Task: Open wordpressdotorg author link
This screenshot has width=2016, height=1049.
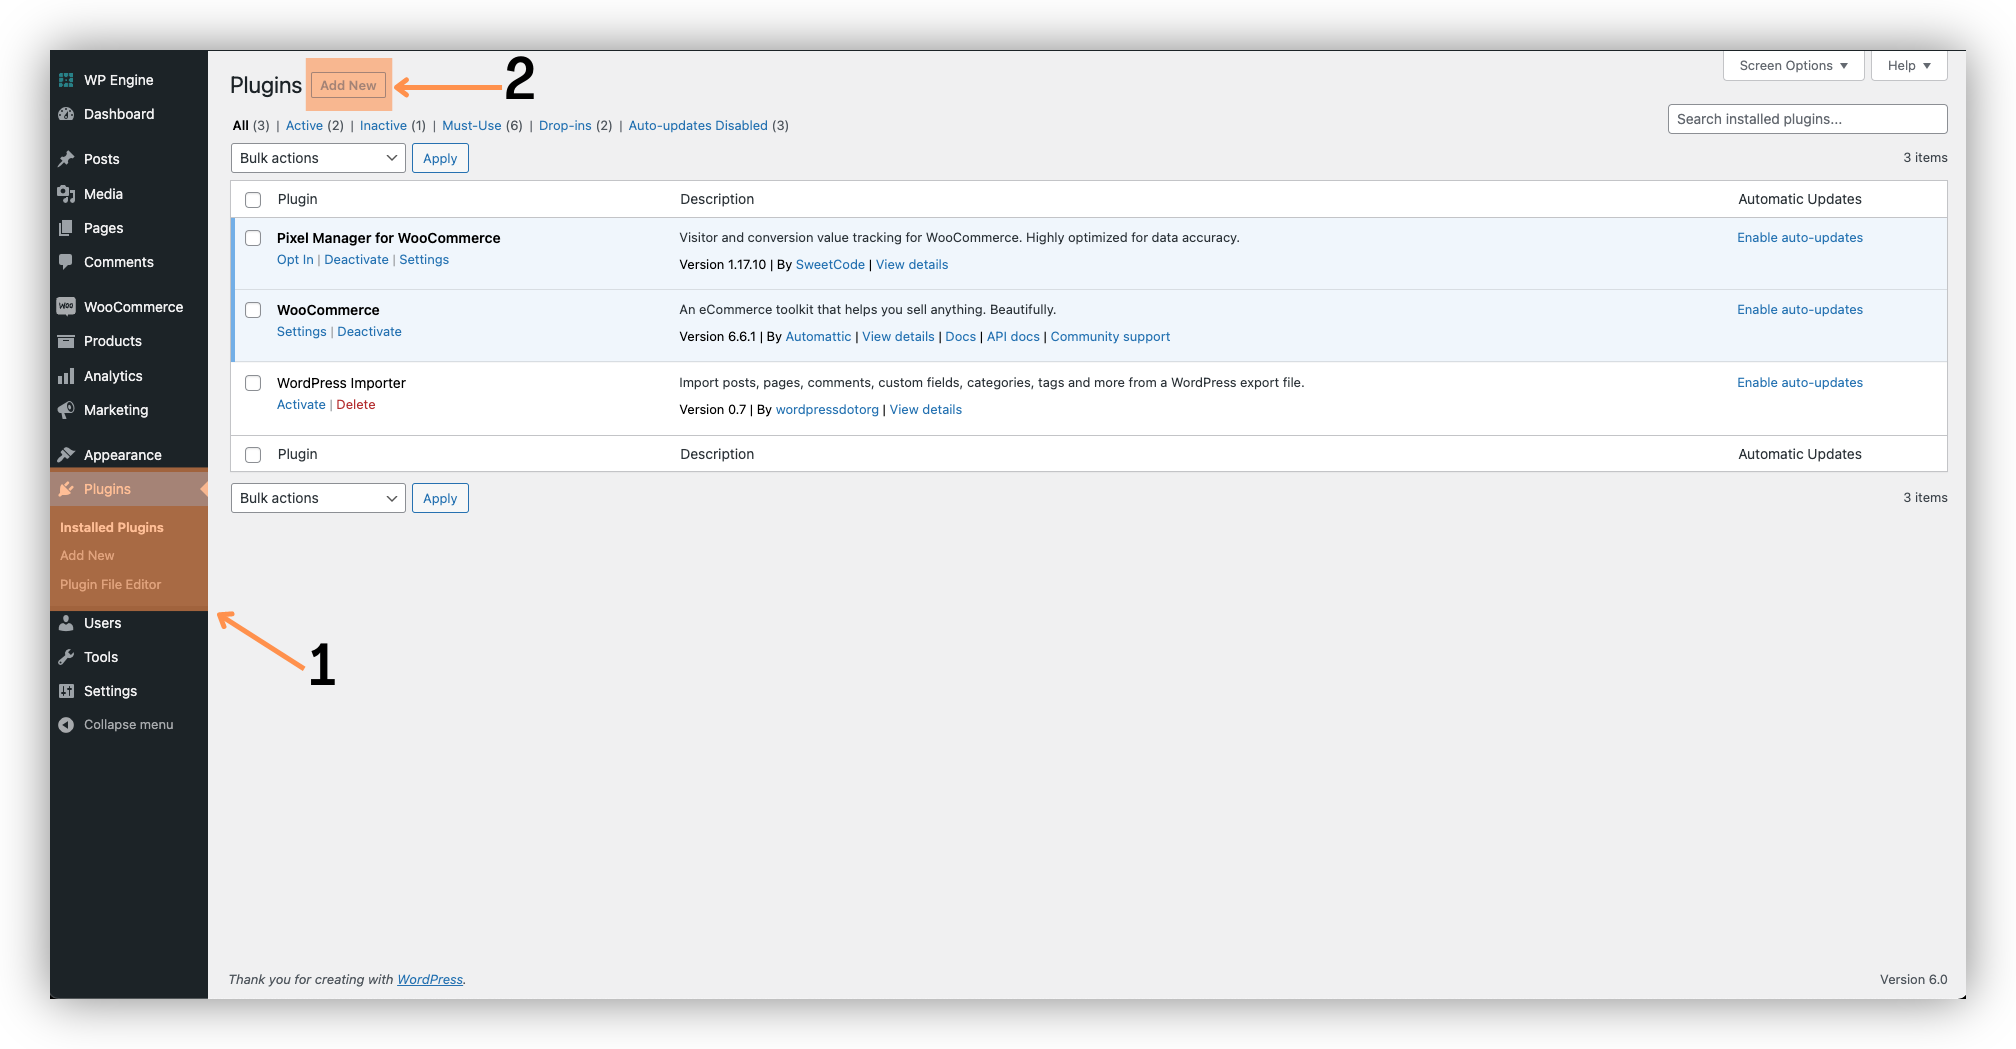Action: pyautogui.click(x=827, y=409)
